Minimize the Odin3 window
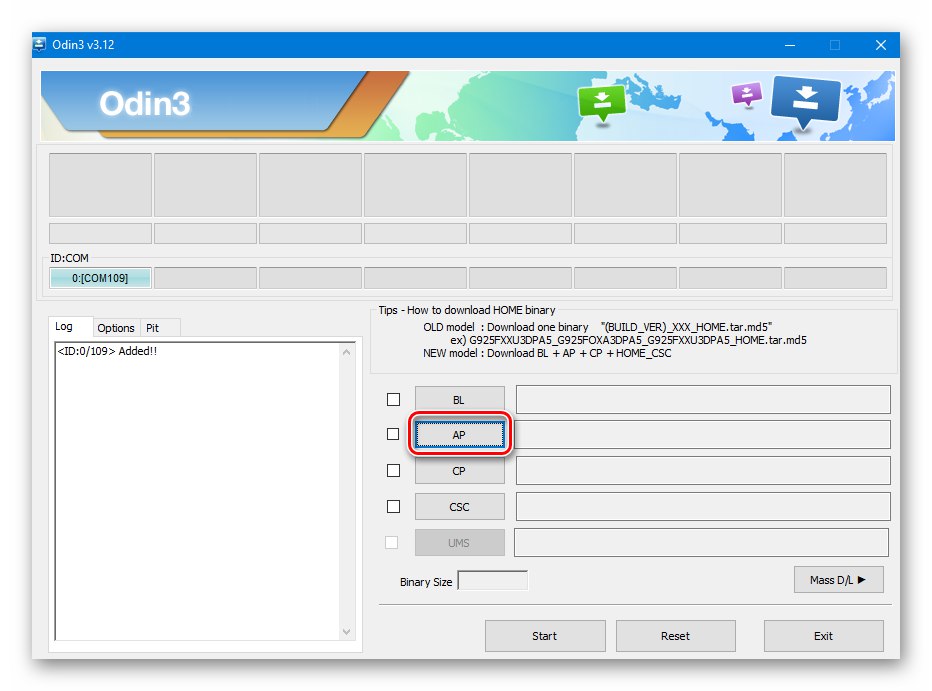This screenshot has width=932, height=691. point(790,45)
